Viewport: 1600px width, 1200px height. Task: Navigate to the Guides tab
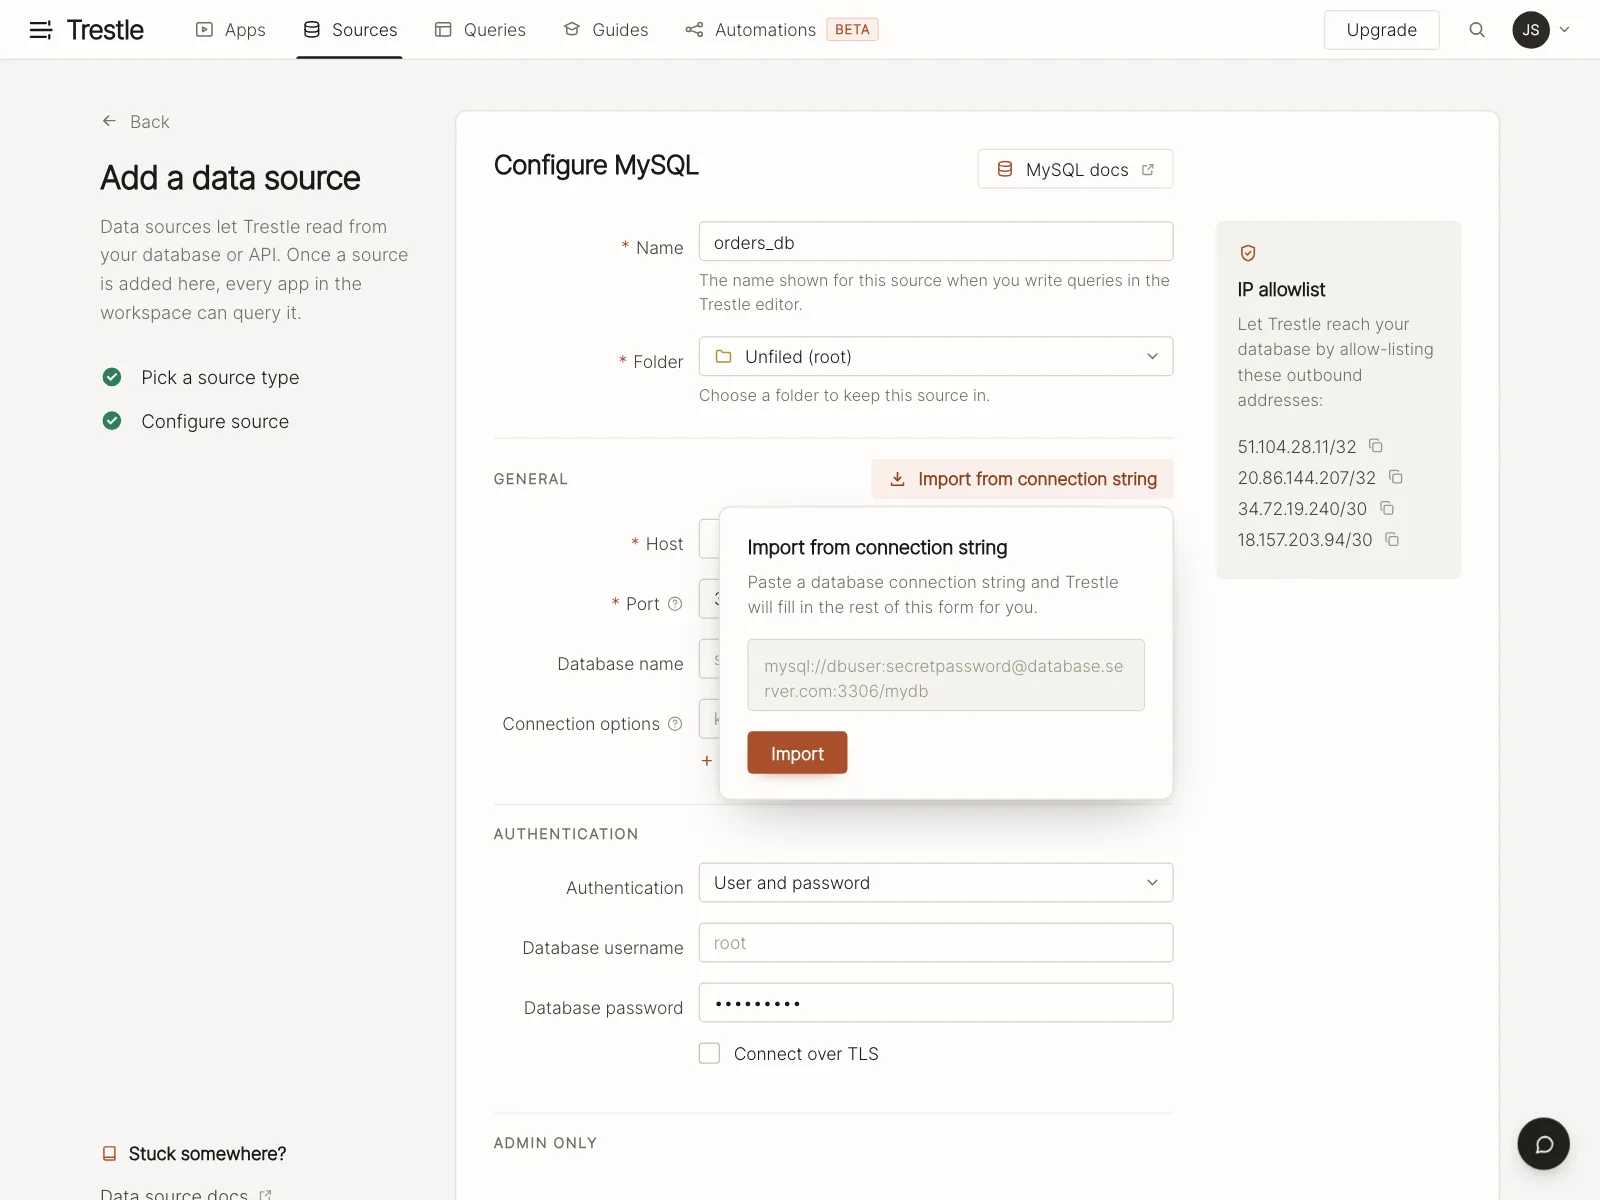606,30
